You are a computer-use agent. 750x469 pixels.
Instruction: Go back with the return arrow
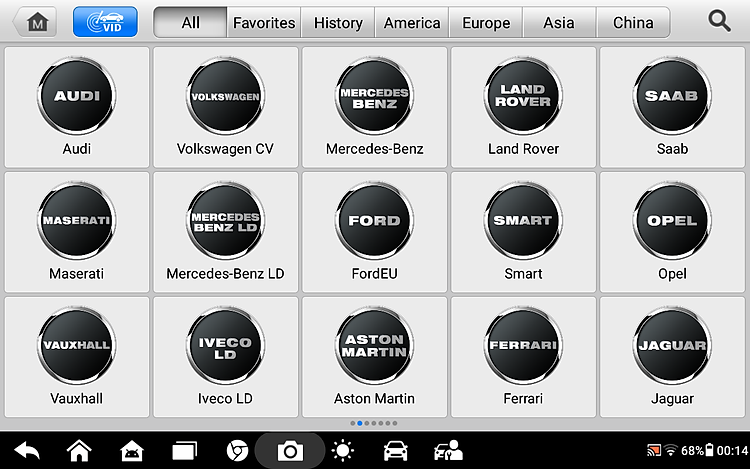click(27, 451)
